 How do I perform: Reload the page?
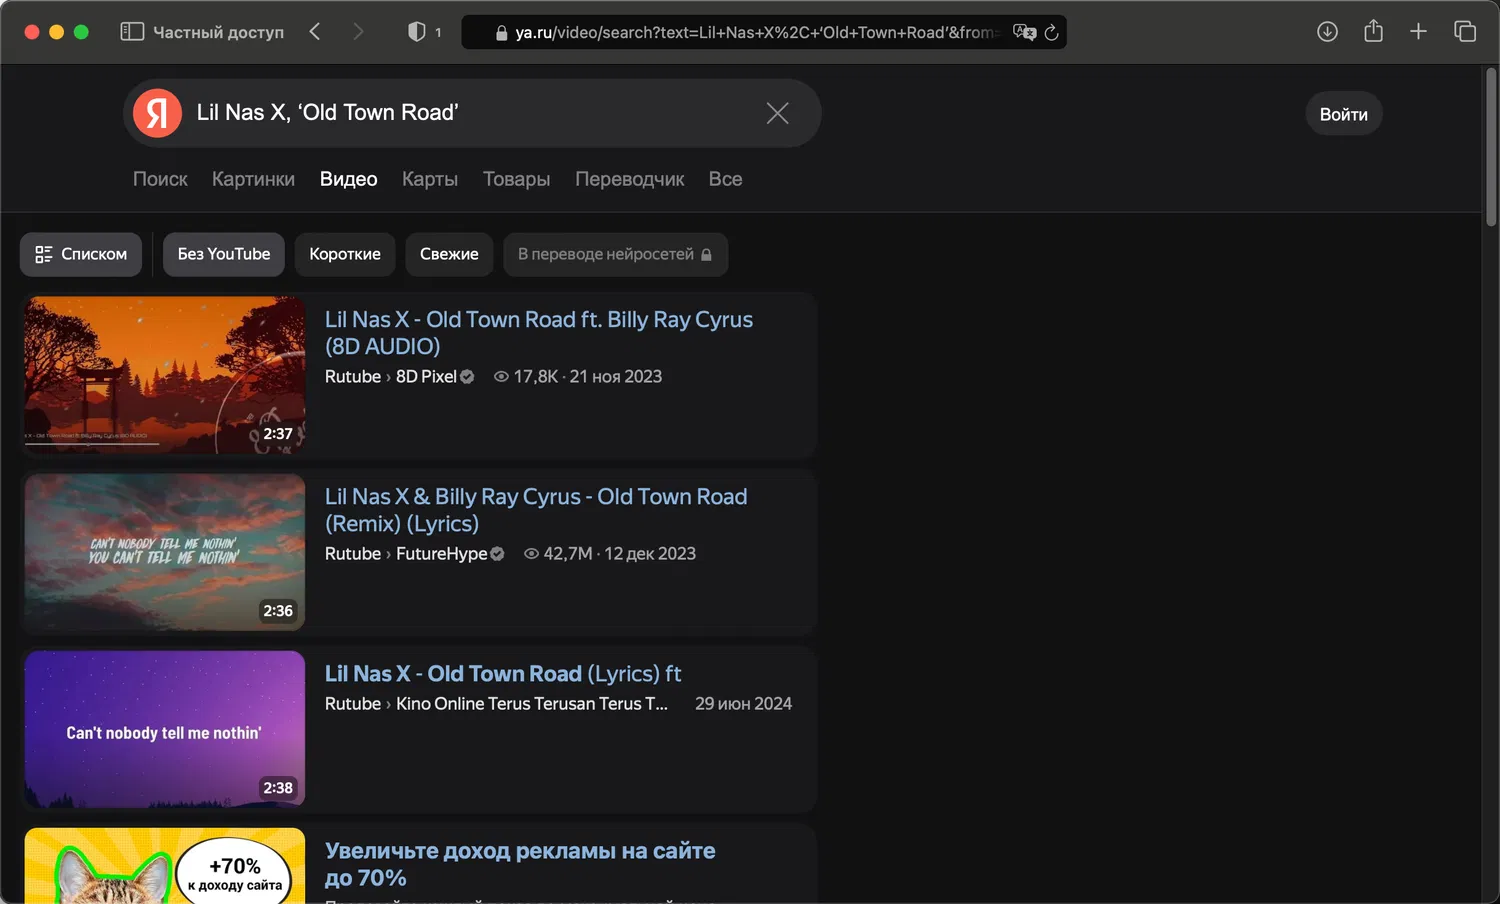[x=1051, y=32]
